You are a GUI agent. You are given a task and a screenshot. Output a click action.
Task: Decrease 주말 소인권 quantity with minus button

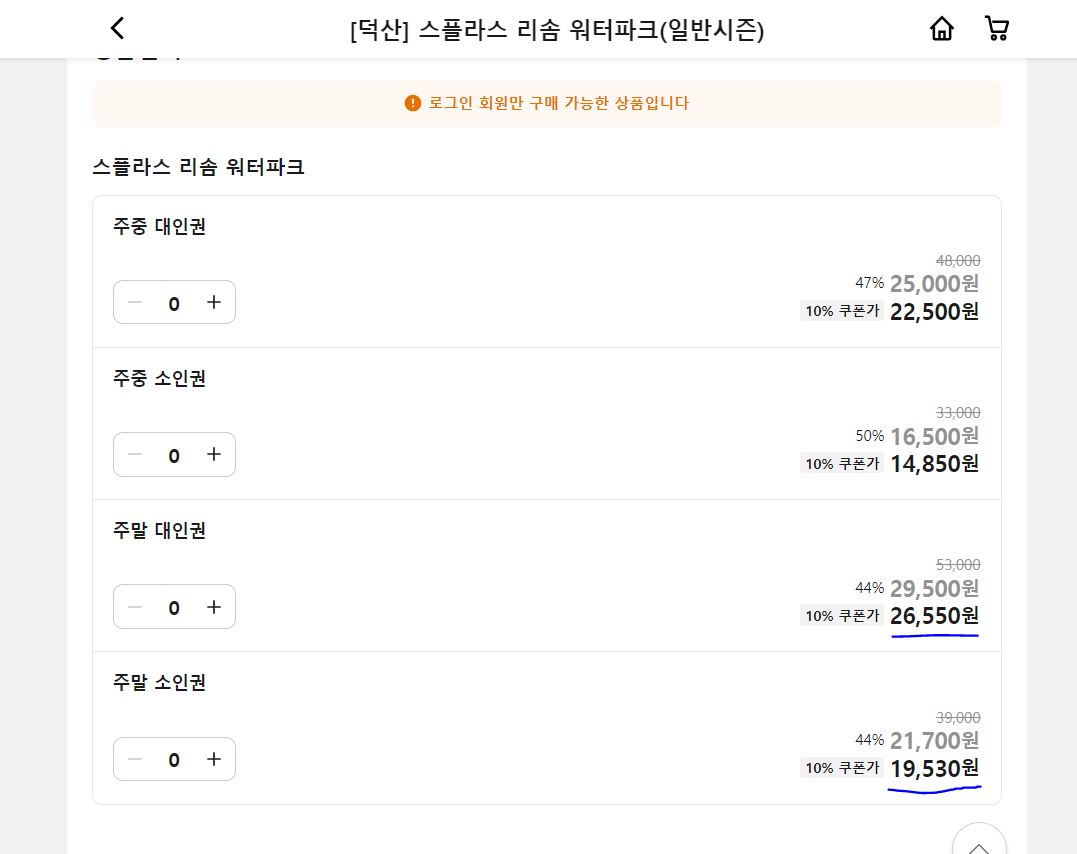pos(135,759)
